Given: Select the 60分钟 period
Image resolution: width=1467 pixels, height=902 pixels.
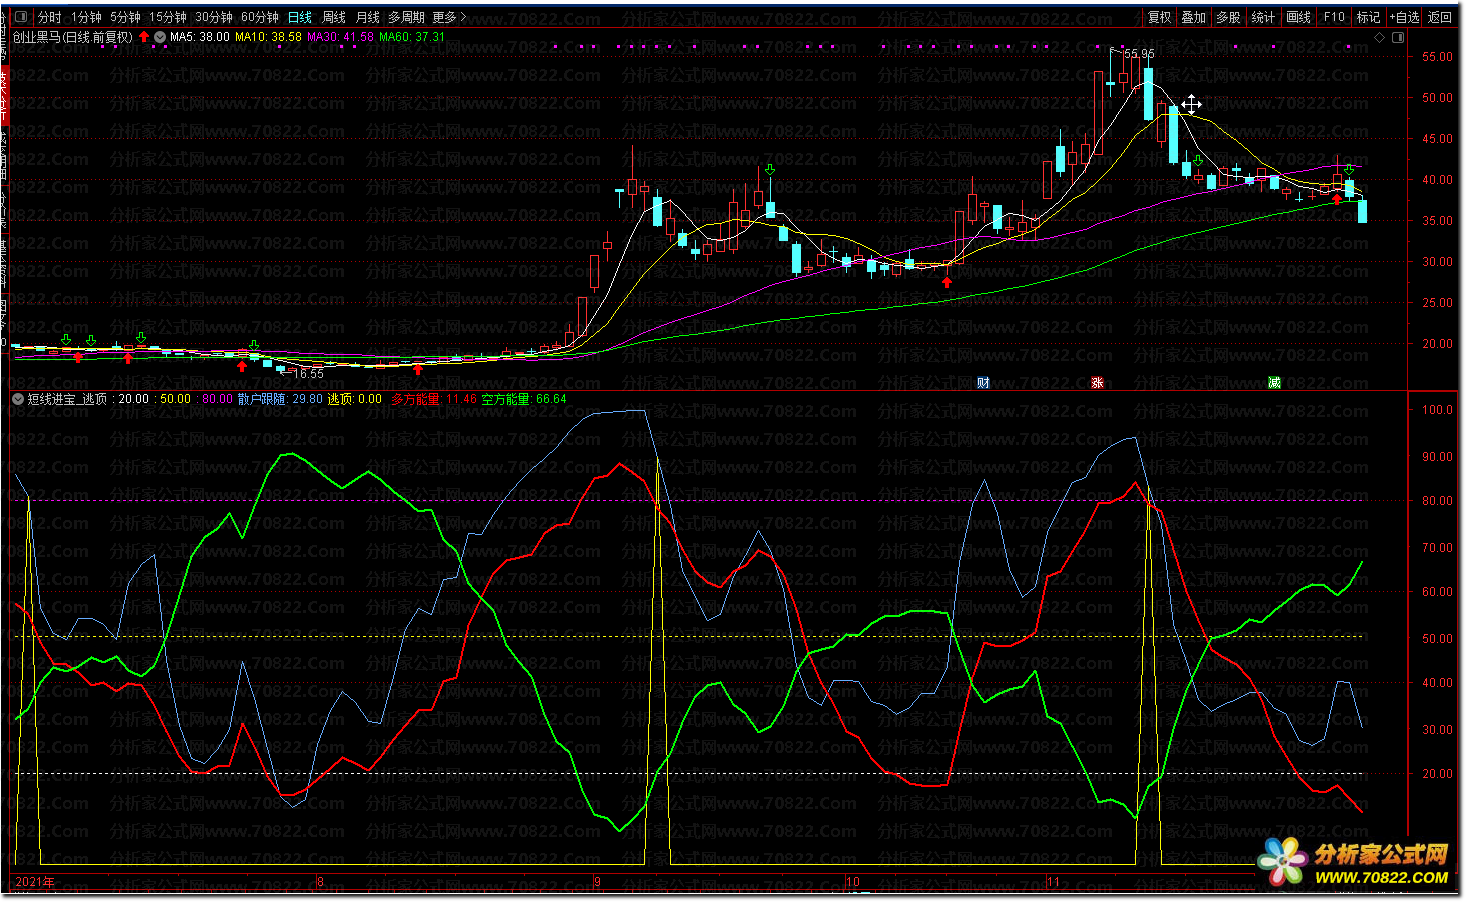Looking at the screenshot, I should pos(260,17).
